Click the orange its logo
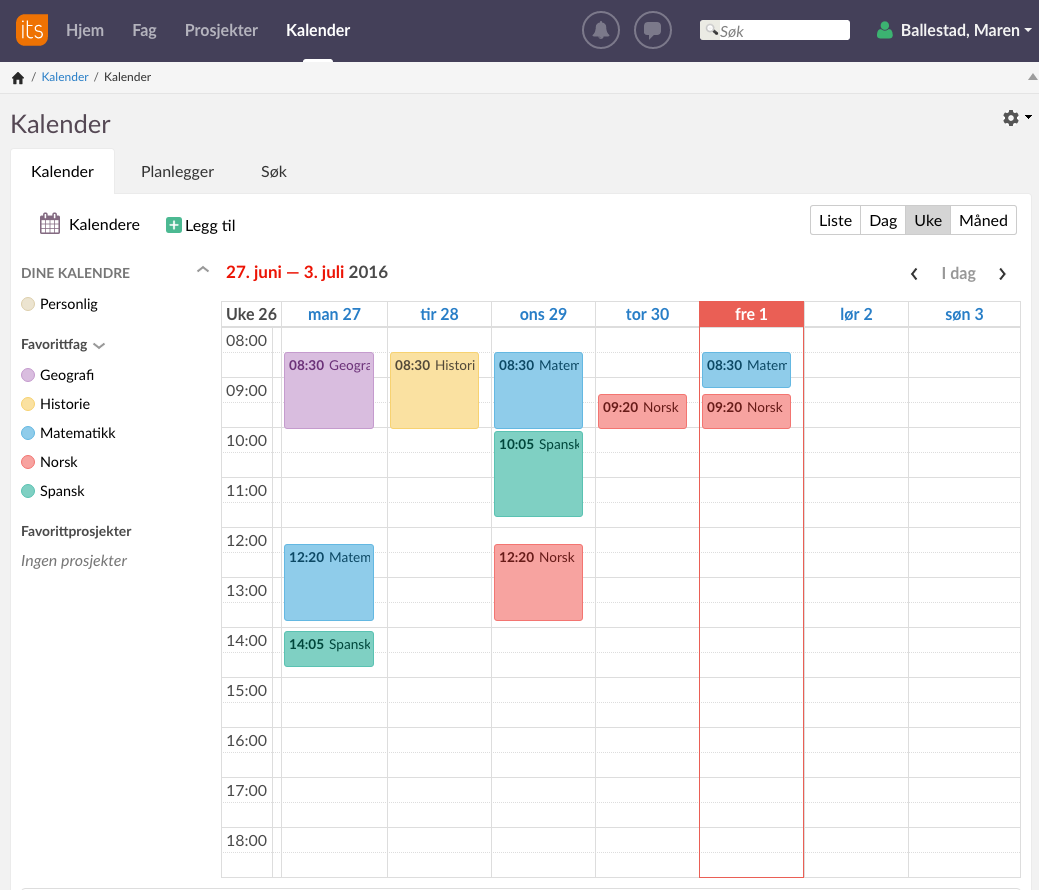The height and width of the screenshot is (890, 1039). [32, 30]
